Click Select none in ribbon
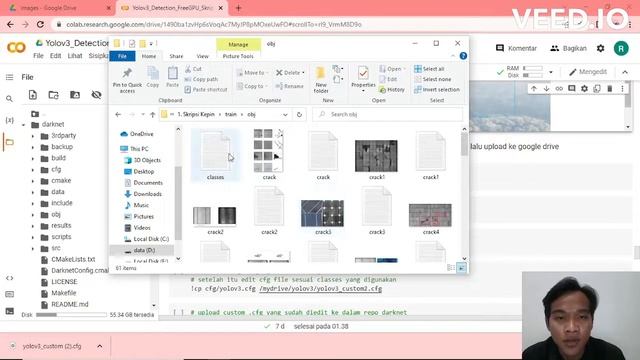640x360 pixels. tap(433, 79)
